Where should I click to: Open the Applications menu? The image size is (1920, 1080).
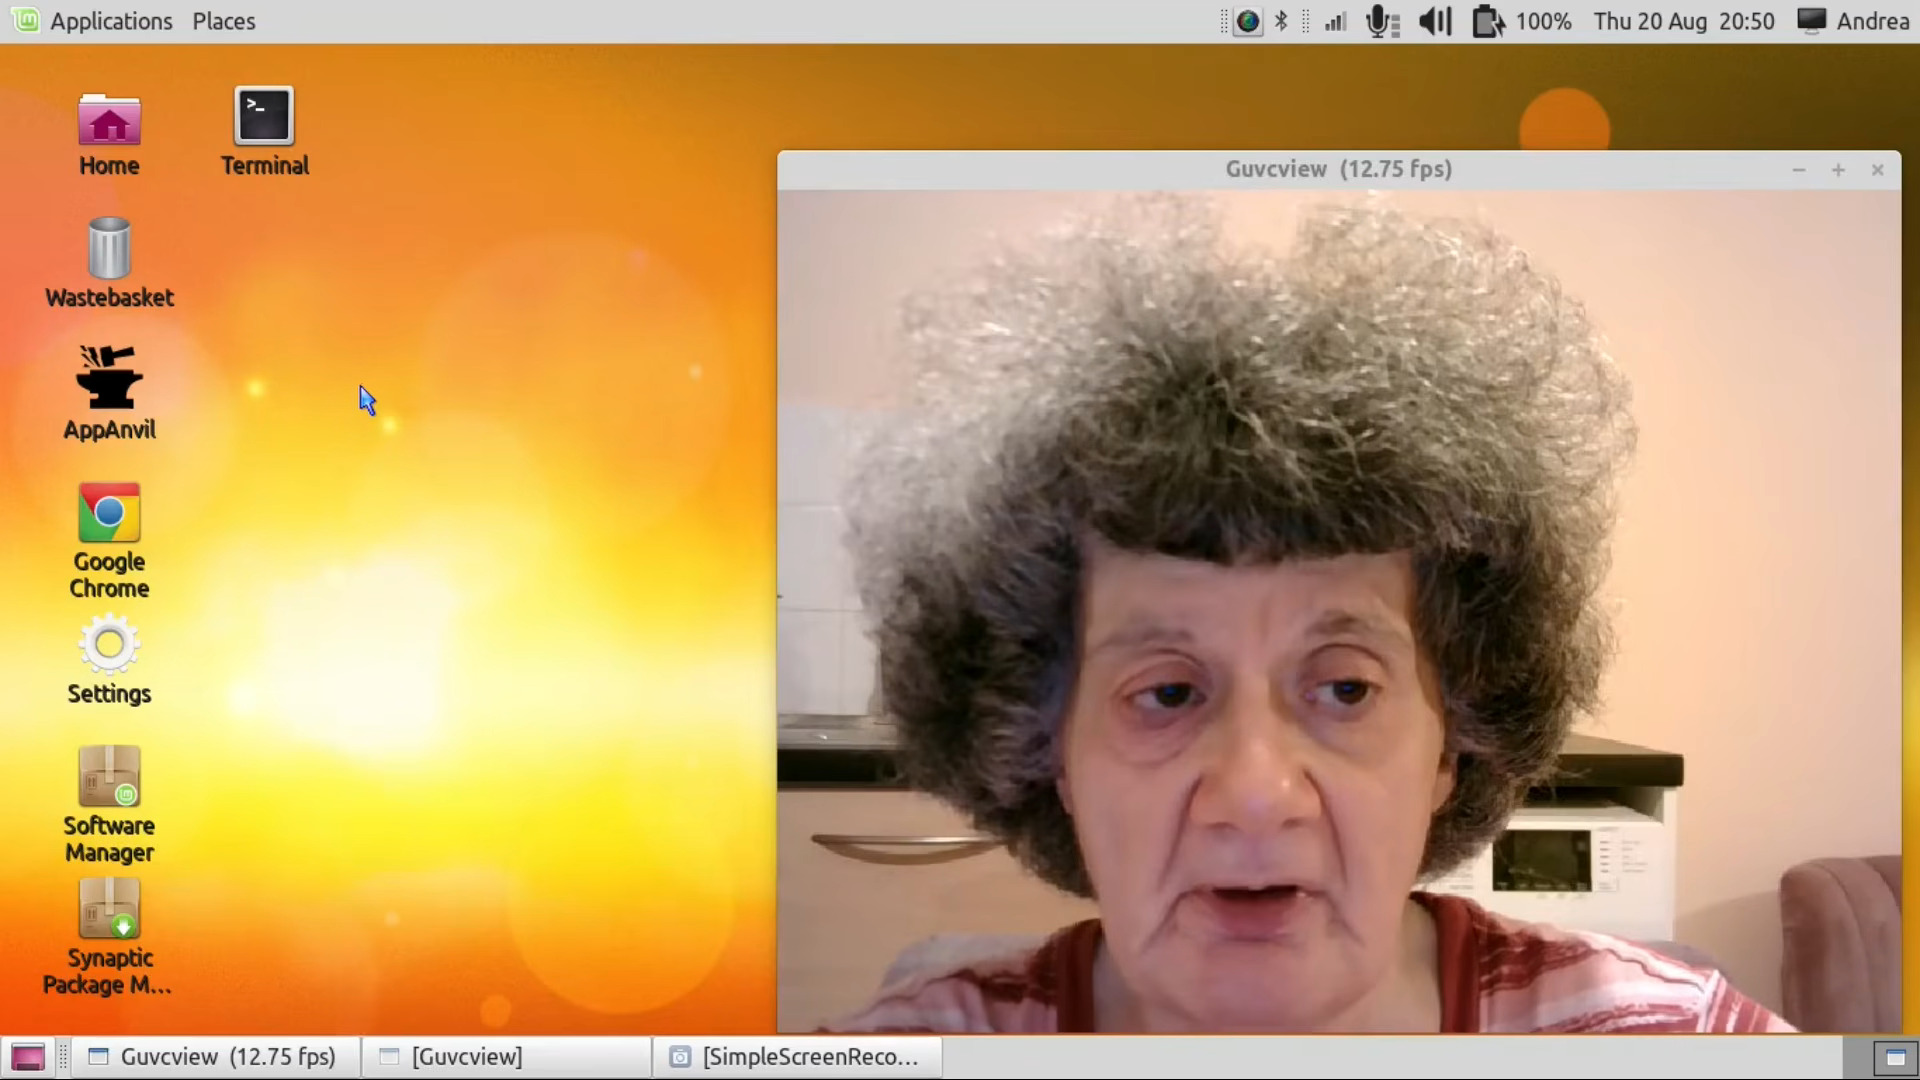point(111,21)
